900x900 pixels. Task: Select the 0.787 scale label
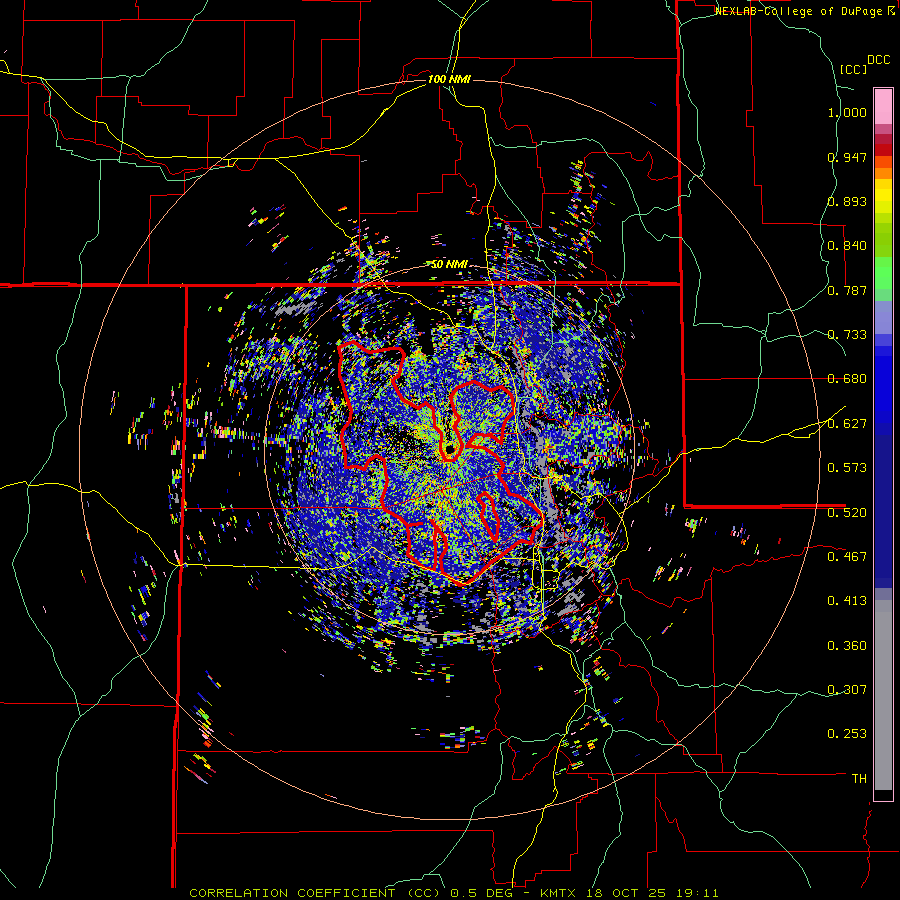coord(847,290)
